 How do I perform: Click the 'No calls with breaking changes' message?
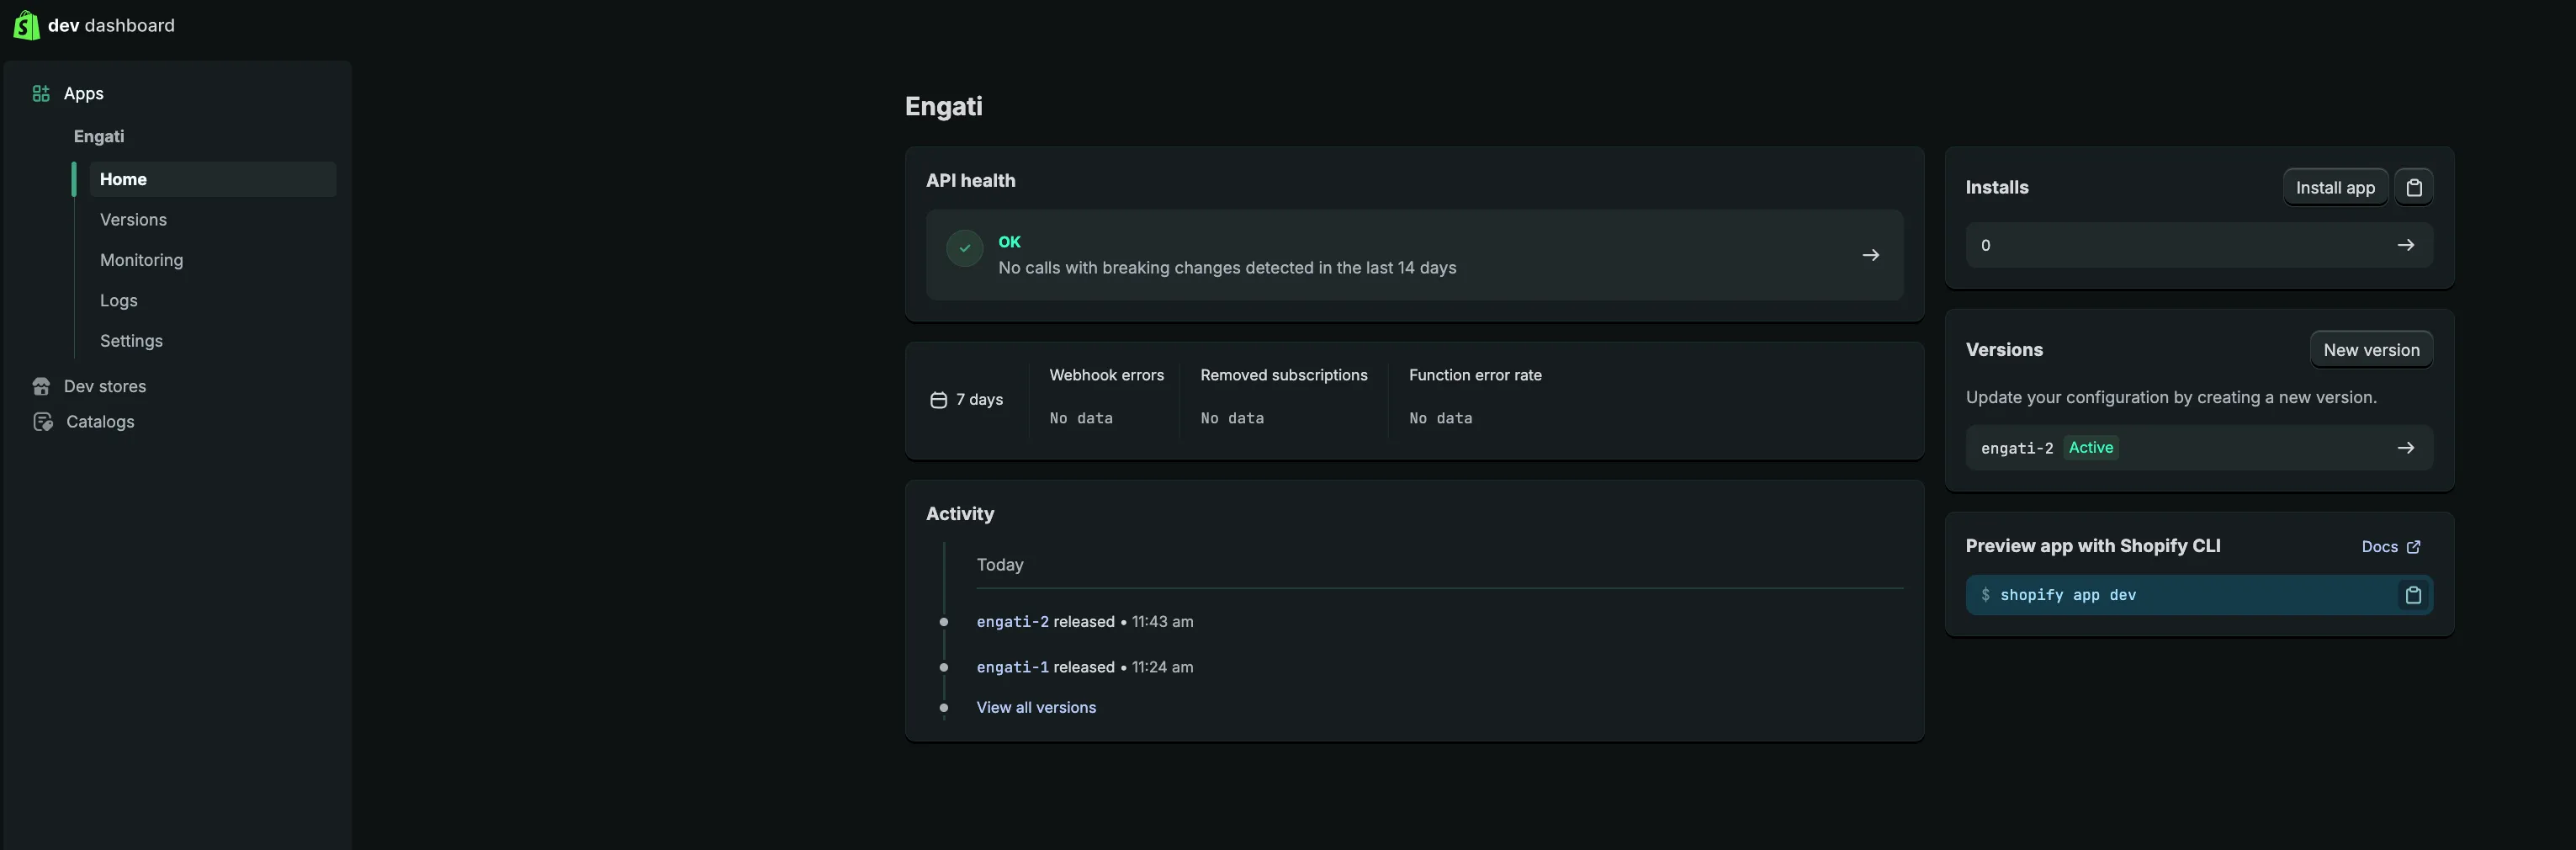tap(1227, 268)
